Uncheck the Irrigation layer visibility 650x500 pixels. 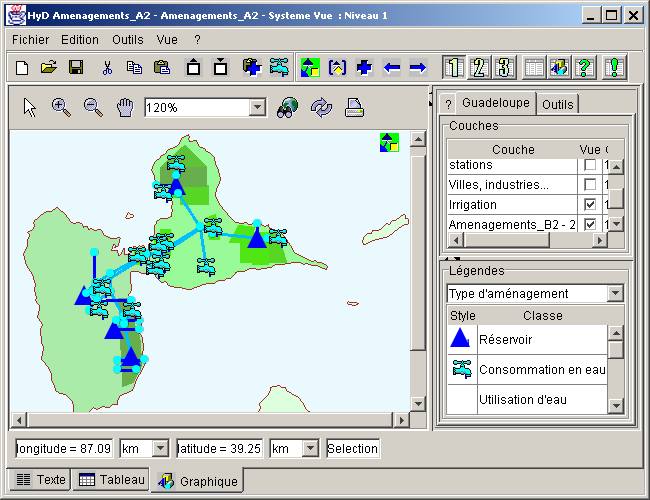(590, 205)
